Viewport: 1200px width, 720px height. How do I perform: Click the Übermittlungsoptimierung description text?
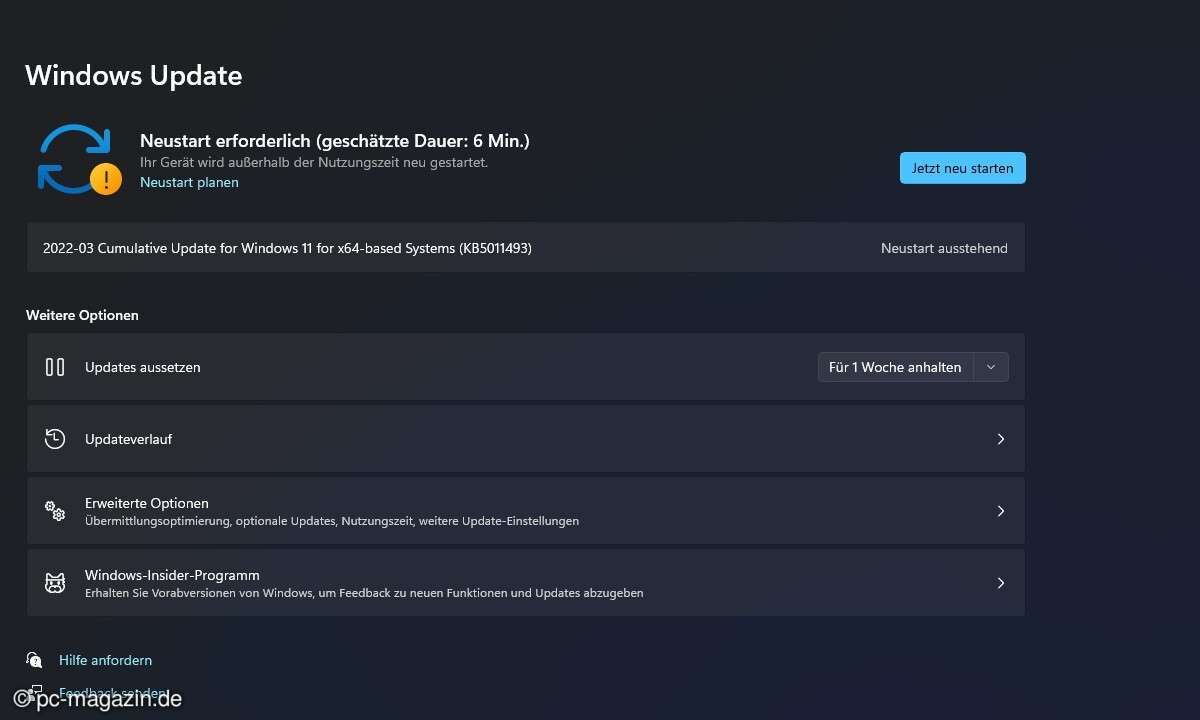[x=332, y=521]
